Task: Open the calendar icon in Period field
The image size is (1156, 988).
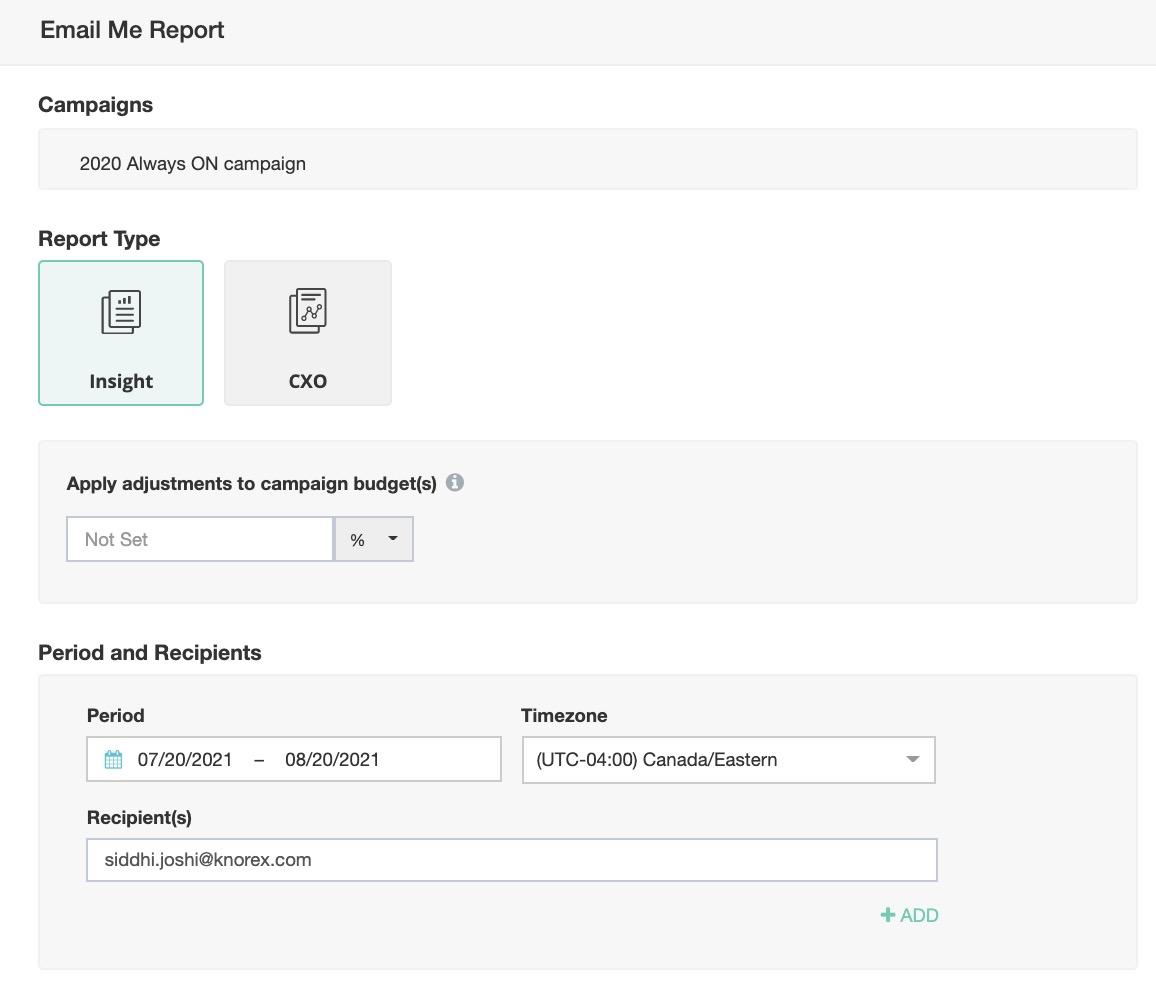Action: 113,760
